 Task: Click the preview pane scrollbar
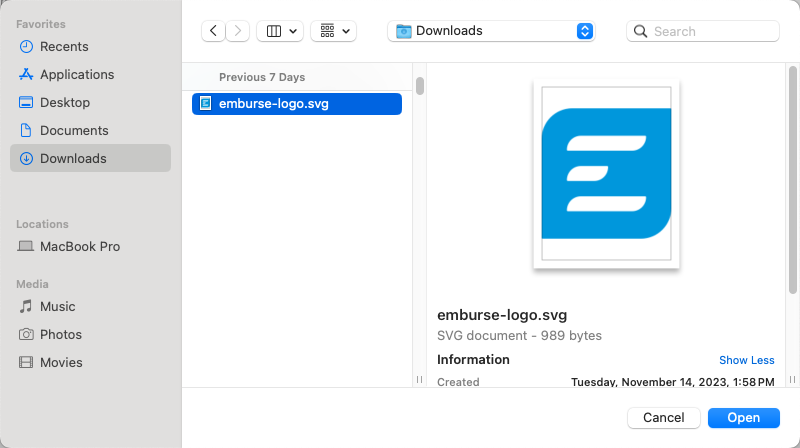click(792, 180)
